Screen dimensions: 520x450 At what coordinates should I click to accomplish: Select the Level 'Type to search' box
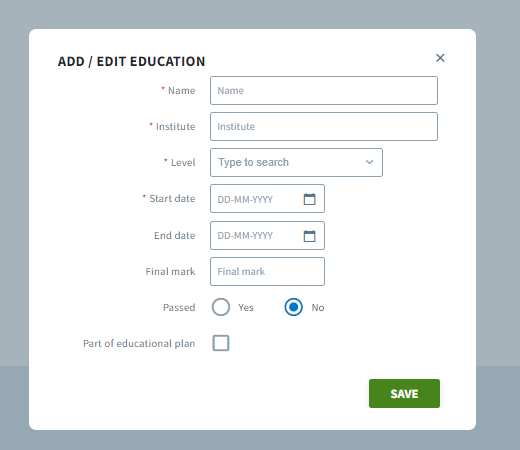pos(296,162)
